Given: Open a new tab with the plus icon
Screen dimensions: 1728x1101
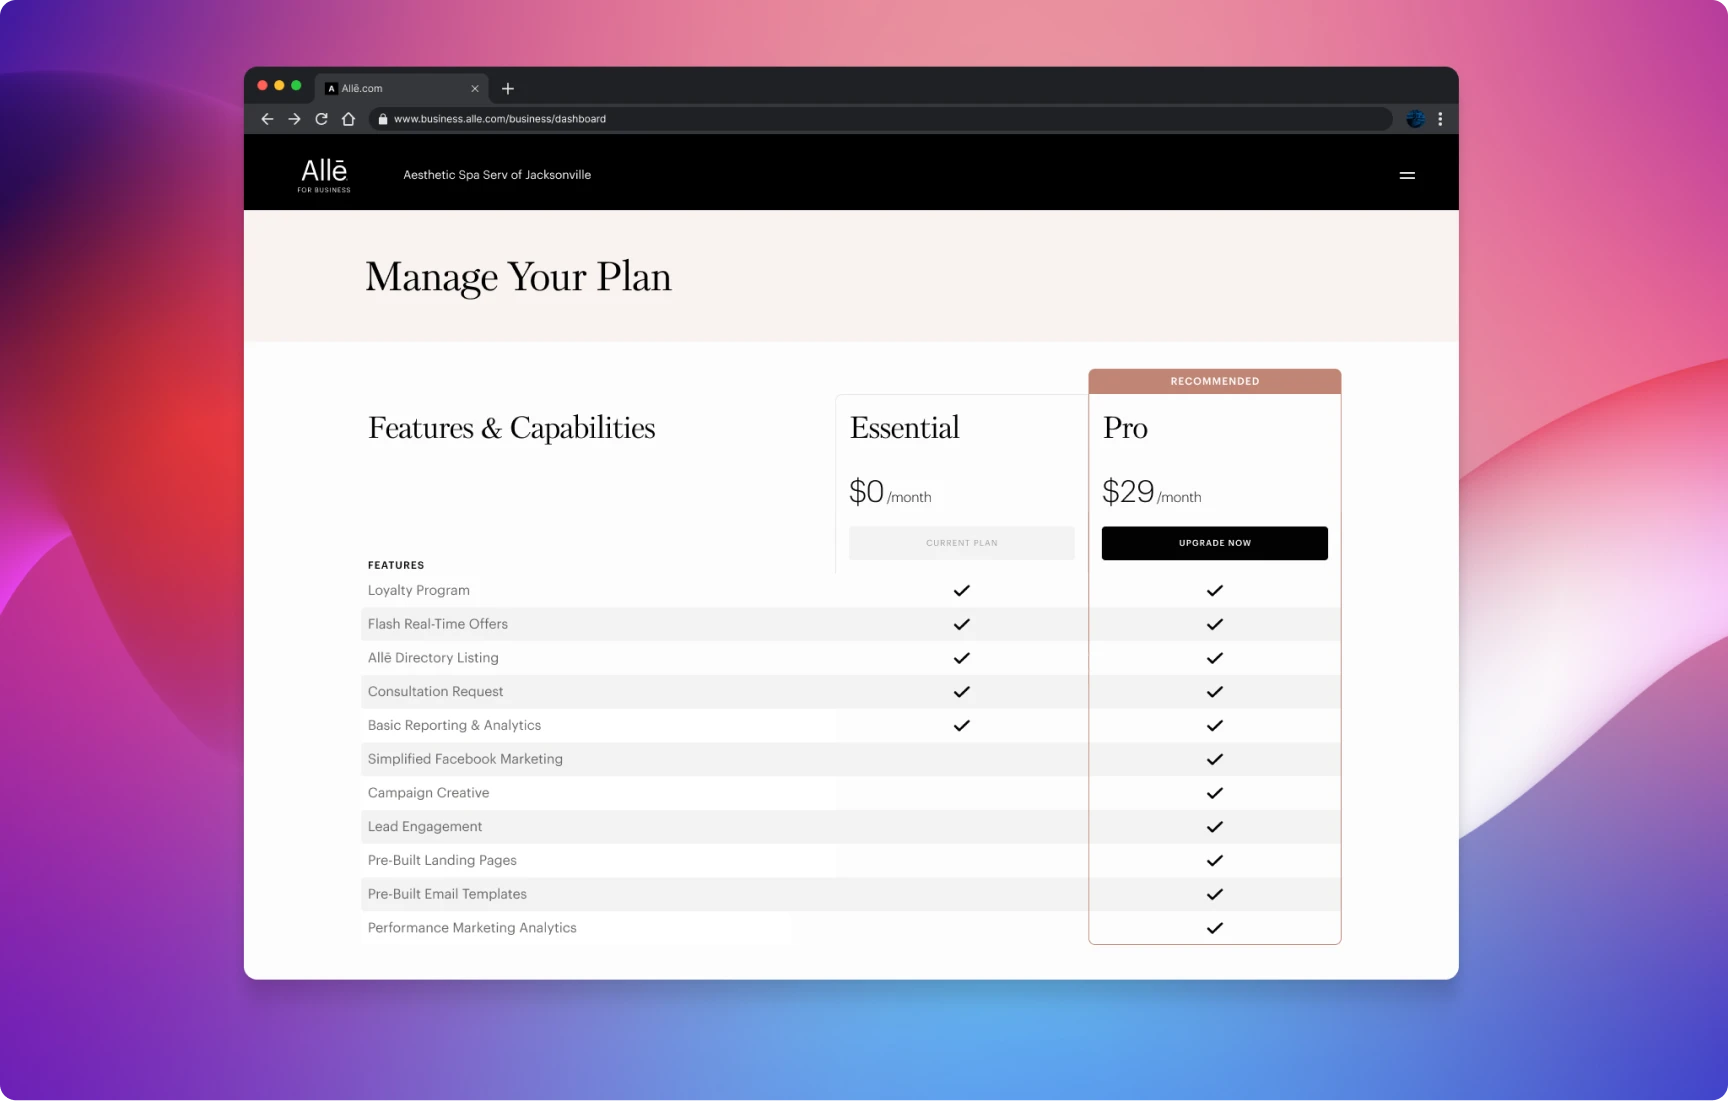Looking at the screenshot, I should pyautogui.click(x=508, y=89).
